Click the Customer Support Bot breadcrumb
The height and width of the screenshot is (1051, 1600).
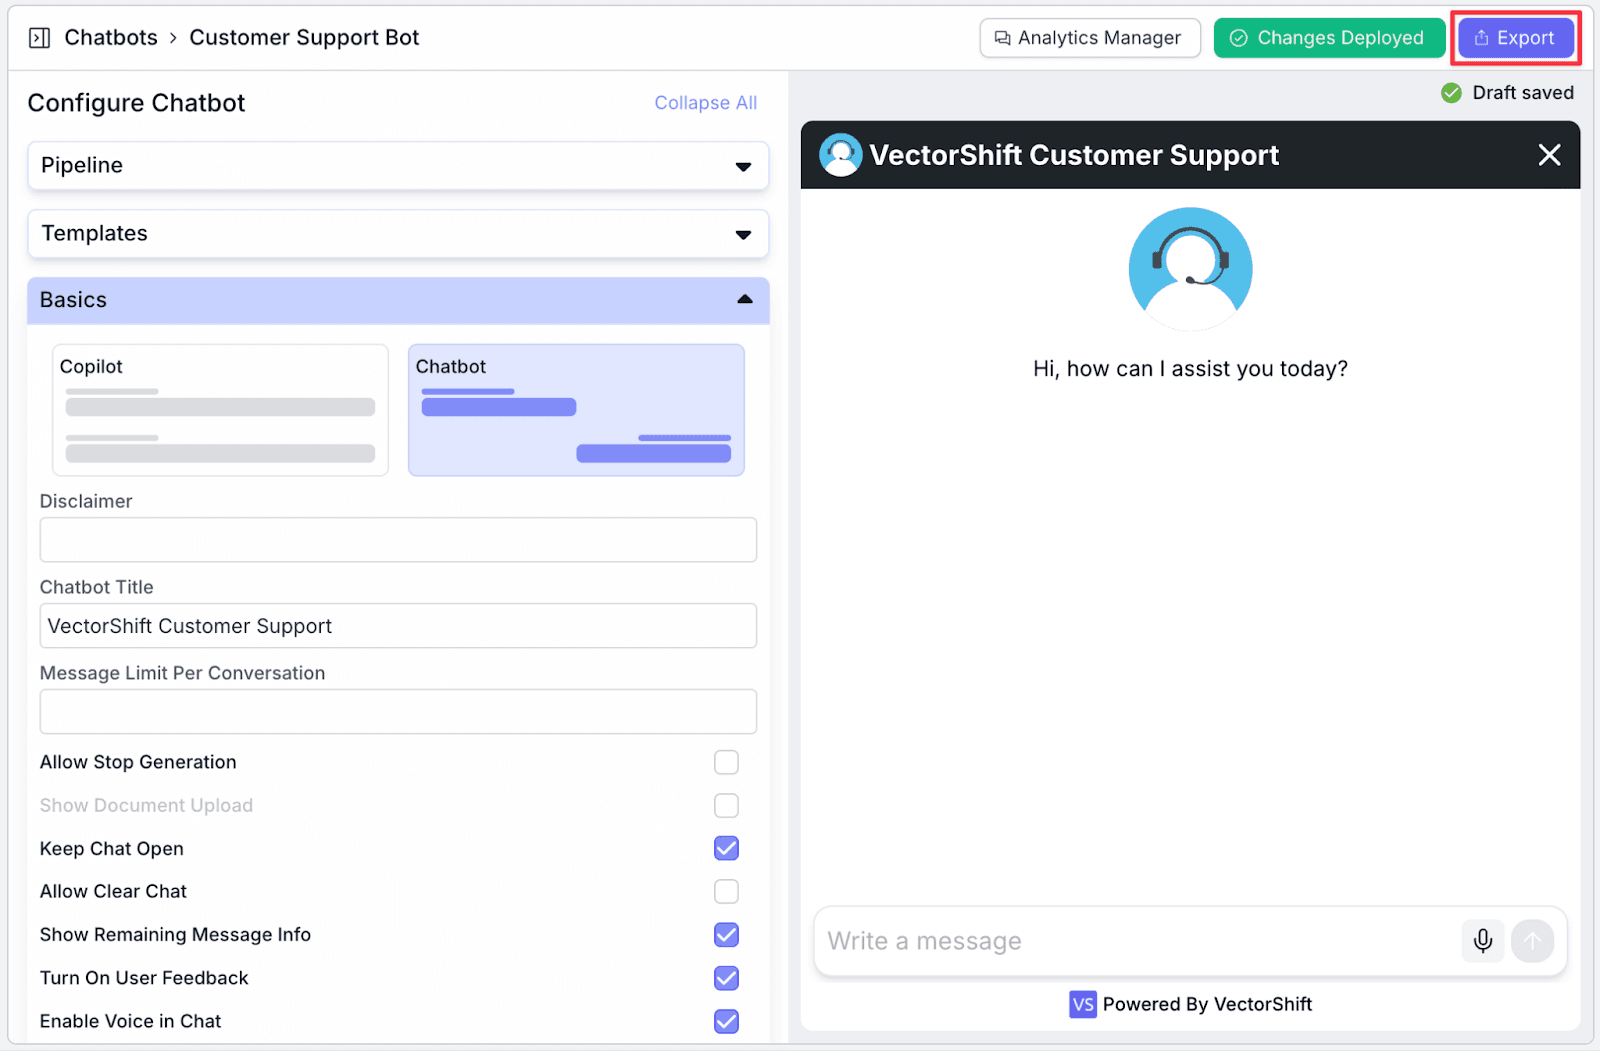tap(304, 38)
